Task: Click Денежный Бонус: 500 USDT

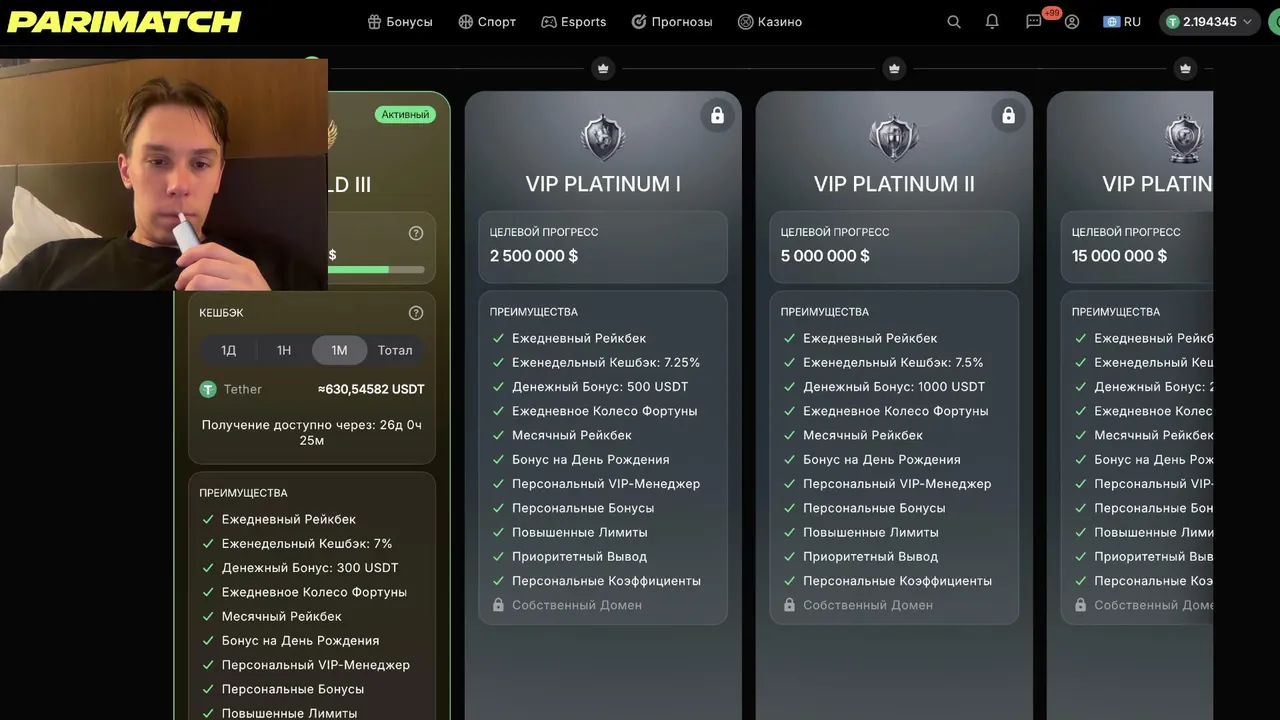Action: (600, 386)
